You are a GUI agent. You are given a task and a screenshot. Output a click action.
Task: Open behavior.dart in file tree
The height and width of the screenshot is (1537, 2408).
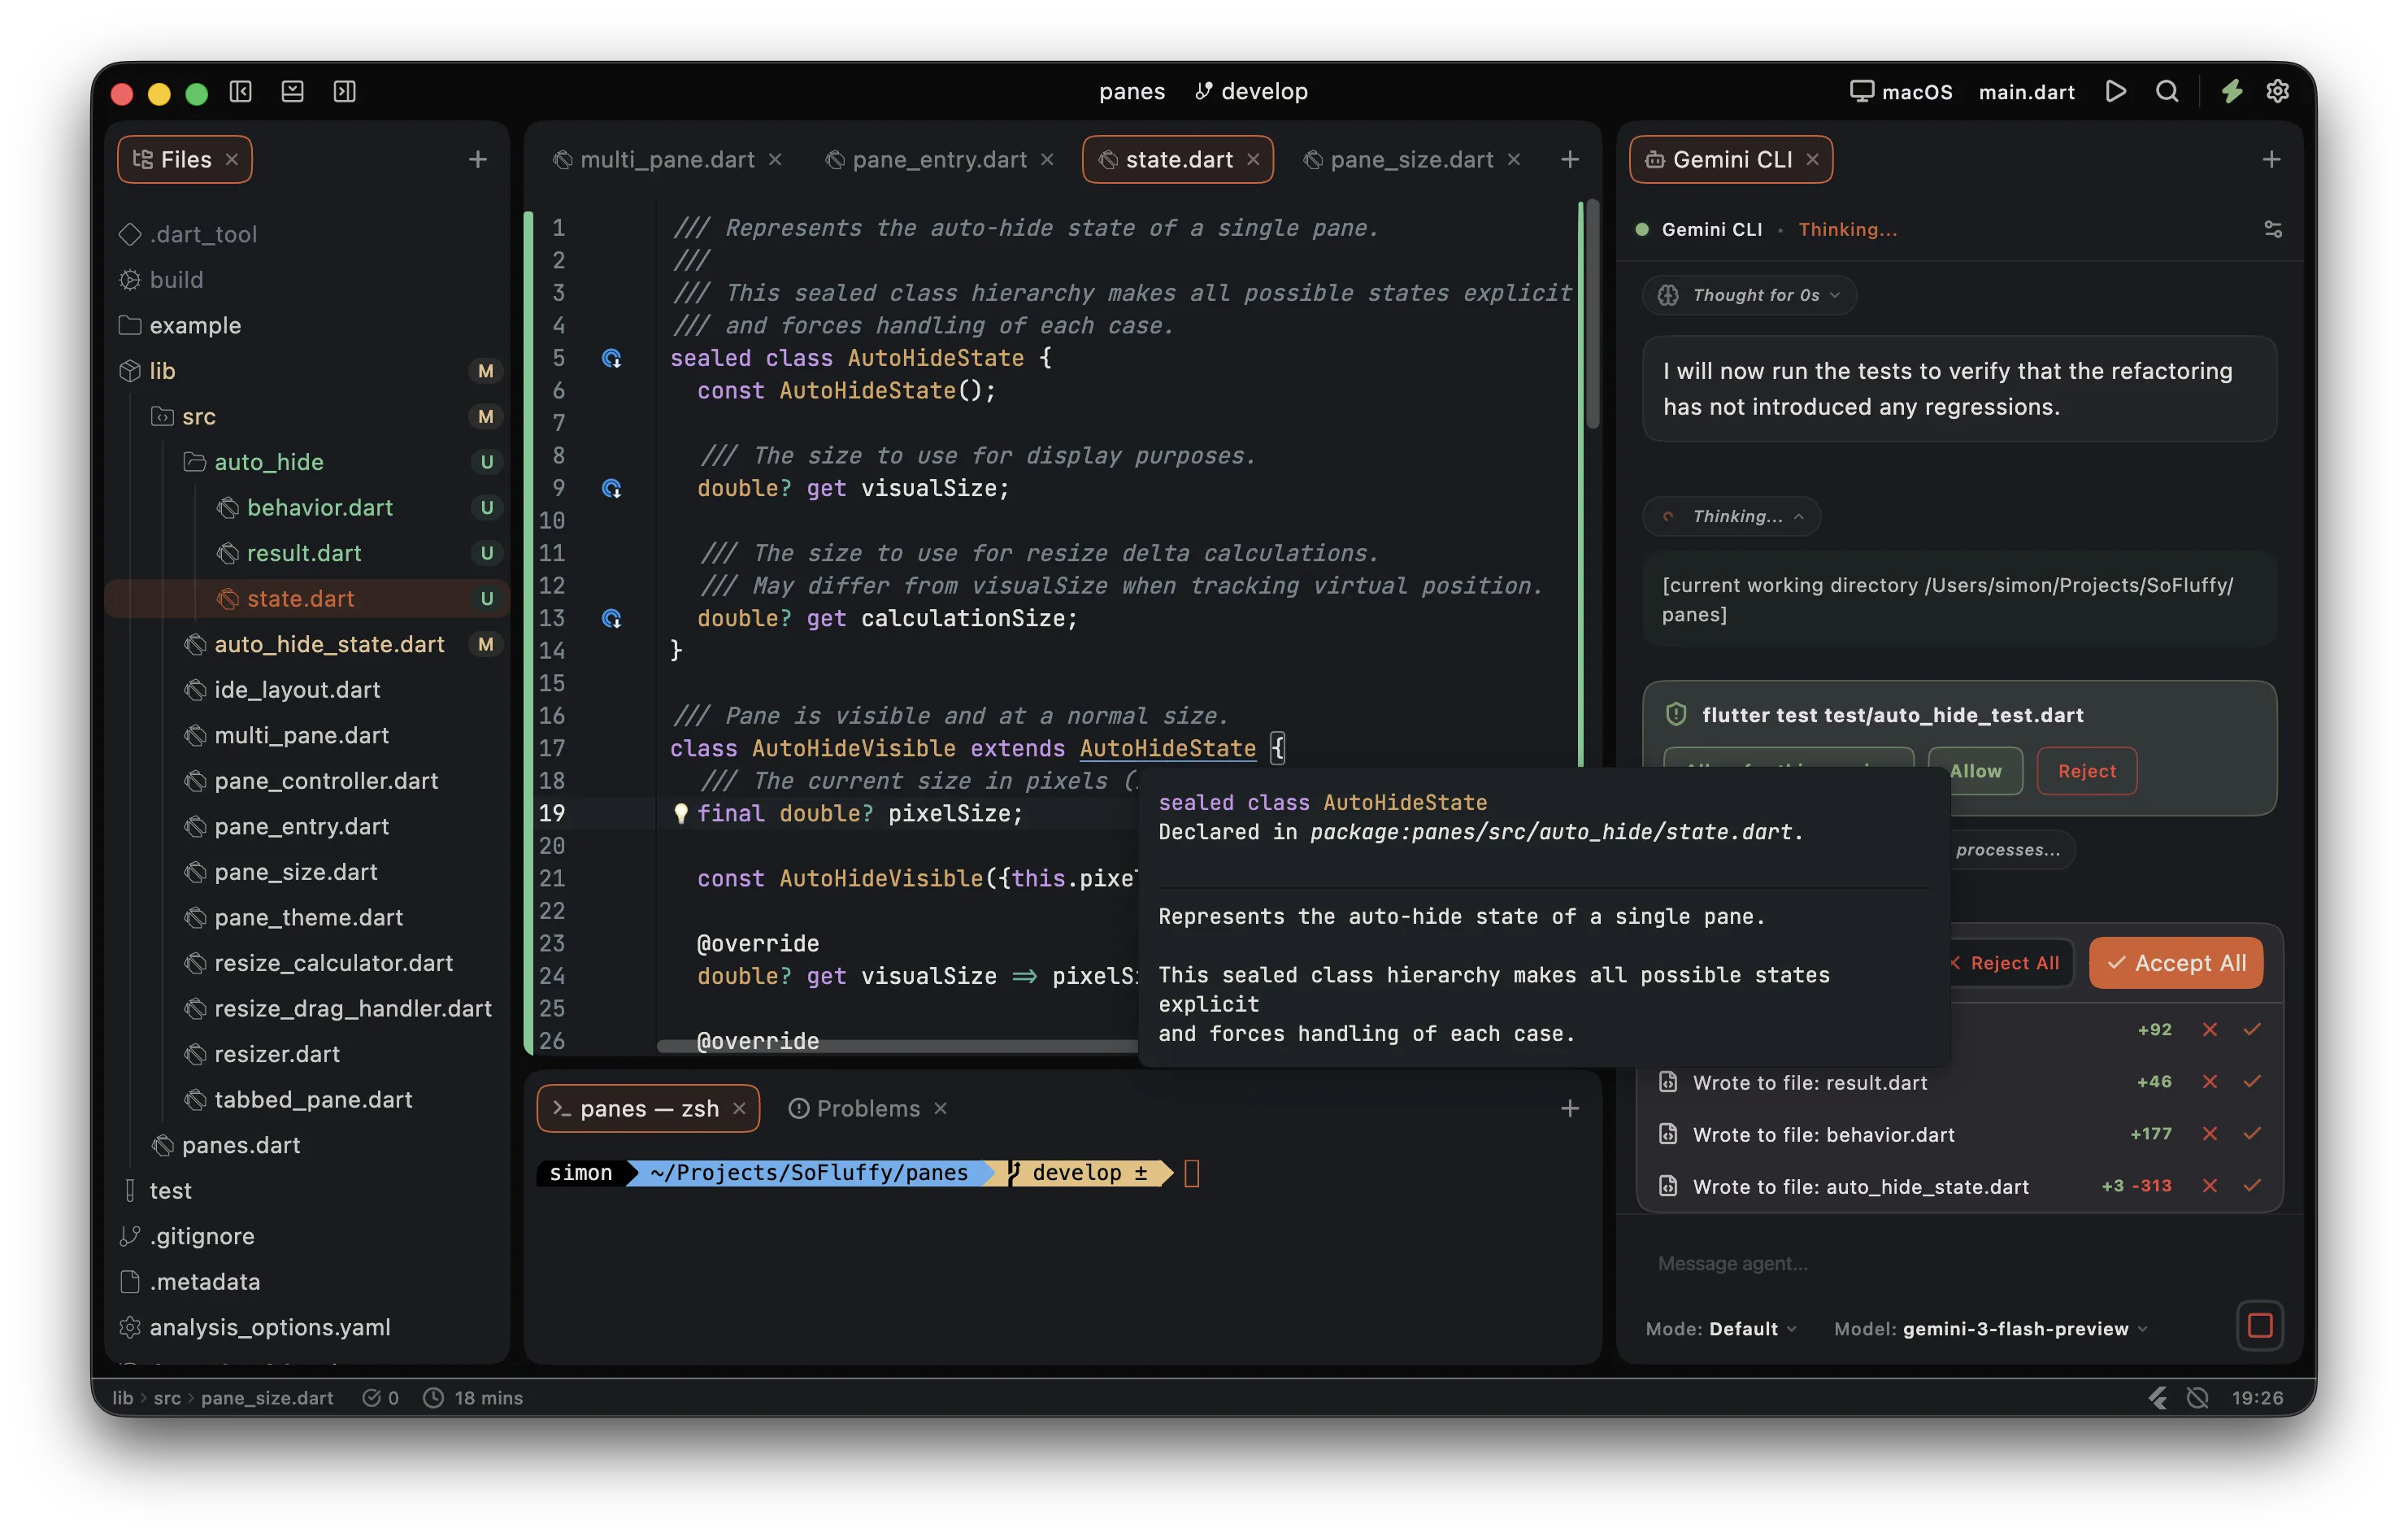(x=307, y=507)
